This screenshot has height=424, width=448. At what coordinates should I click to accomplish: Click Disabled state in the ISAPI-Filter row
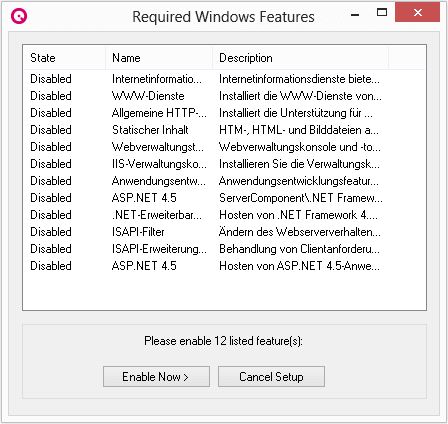(51, 232)
